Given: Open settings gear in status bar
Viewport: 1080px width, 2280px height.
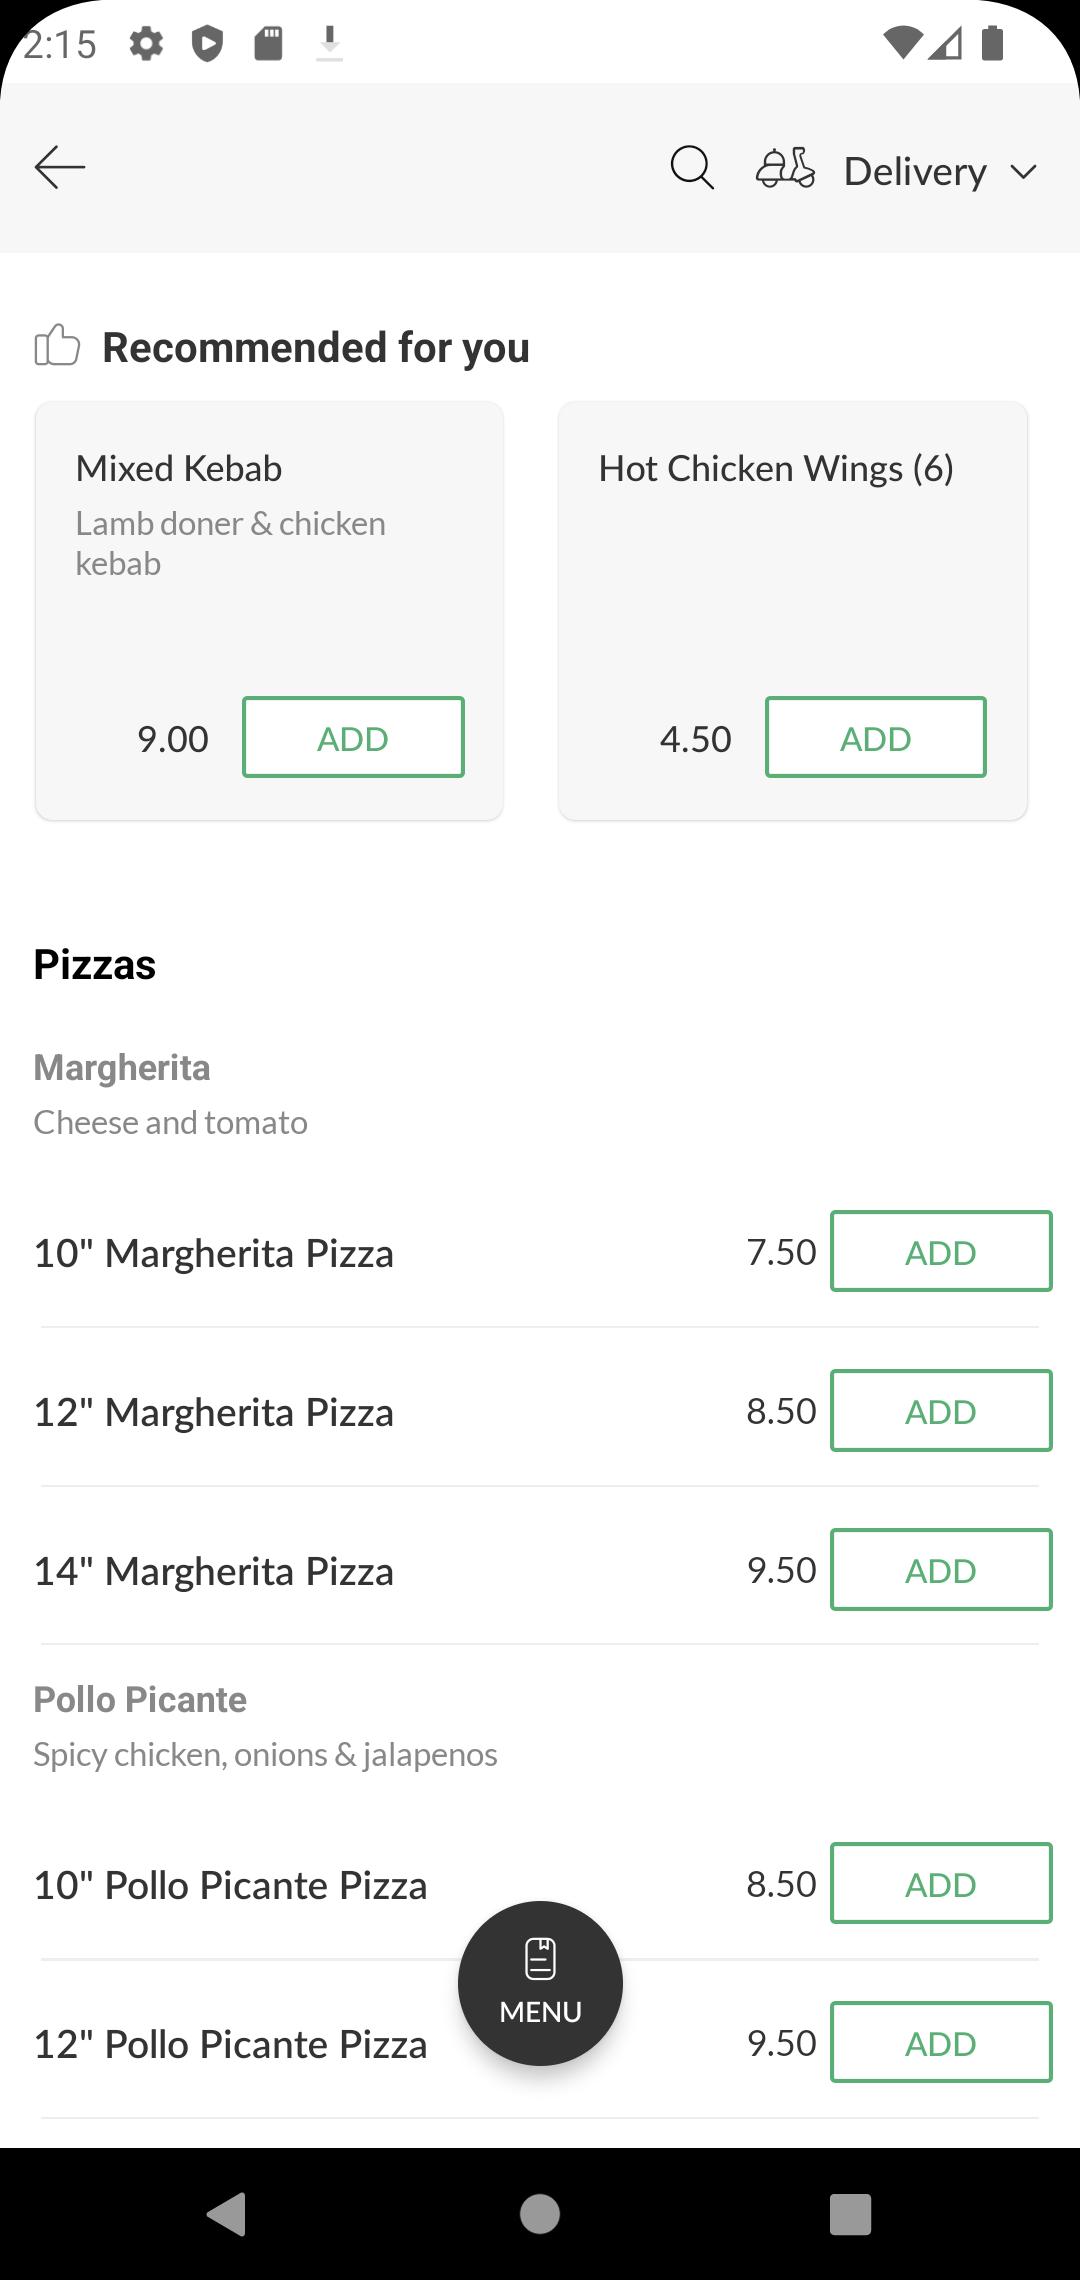Looking at the screenshot, I should tap(146, 43).
